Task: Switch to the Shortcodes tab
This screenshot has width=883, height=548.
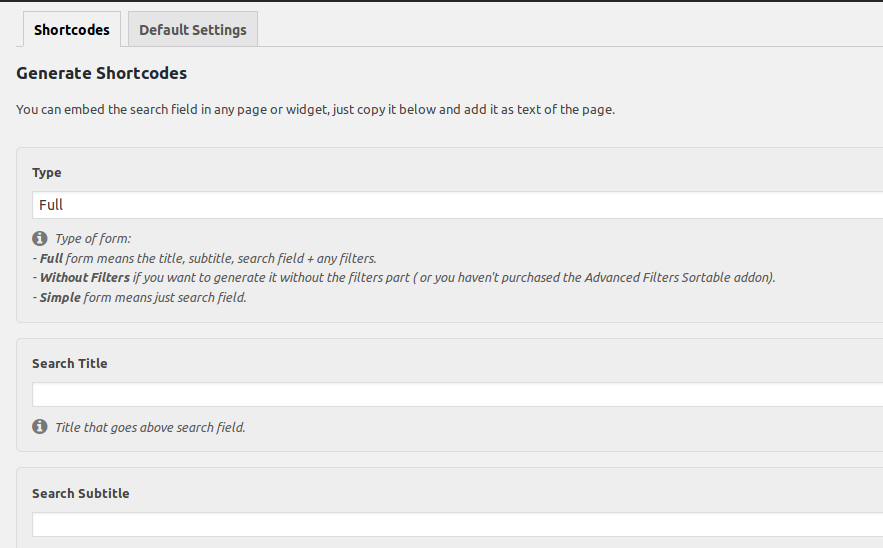Action: pyautogui.click(x=71, y=30)
